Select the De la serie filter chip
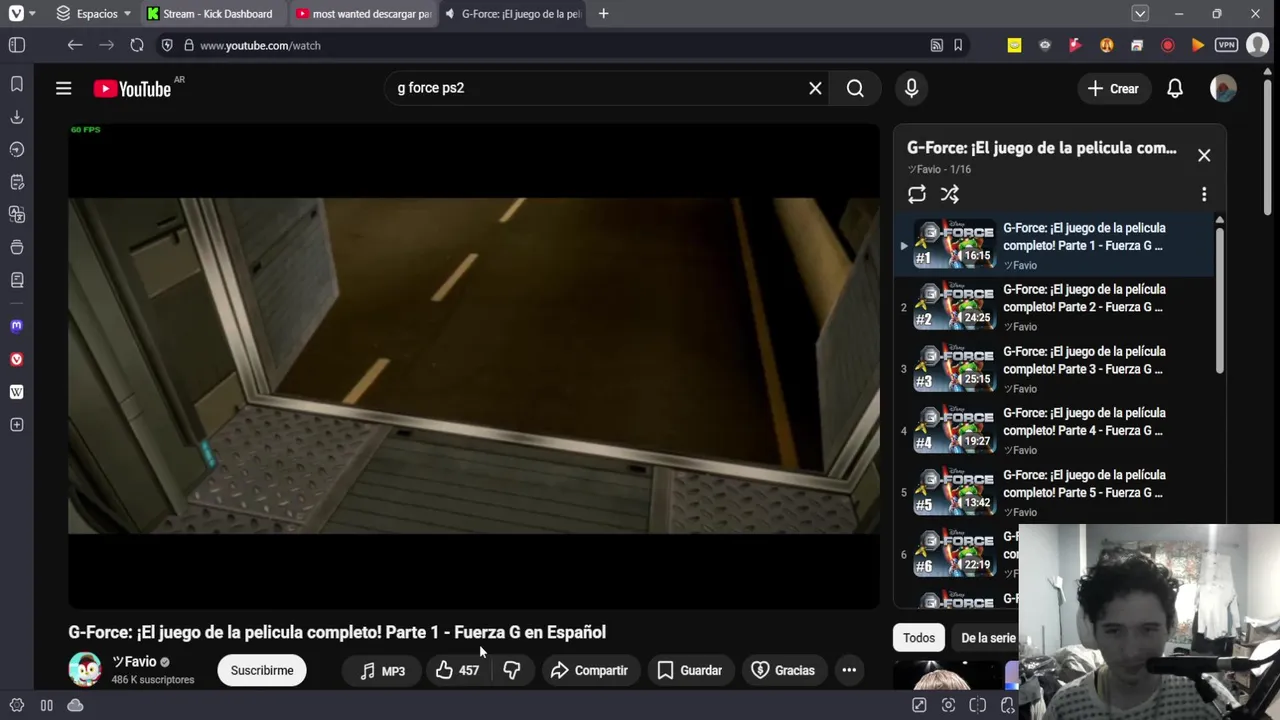This screenshot has width=1280, height=720. click(986, 638)
